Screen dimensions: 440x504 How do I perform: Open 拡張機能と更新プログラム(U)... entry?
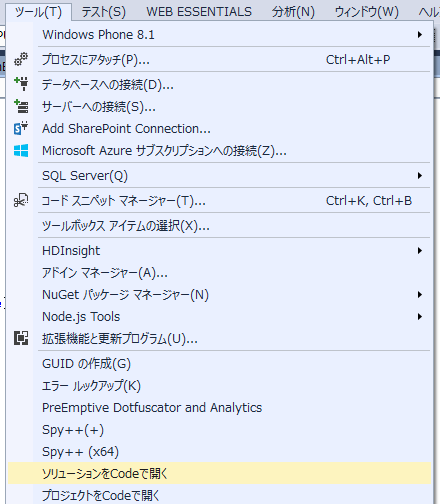pyautogui.click(x=219, y=339)
